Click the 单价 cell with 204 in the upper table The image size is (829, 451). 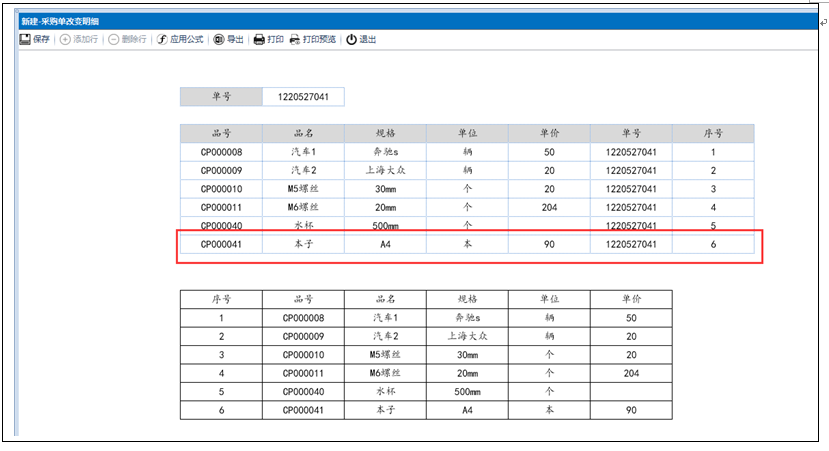click(x=549, y=207)
